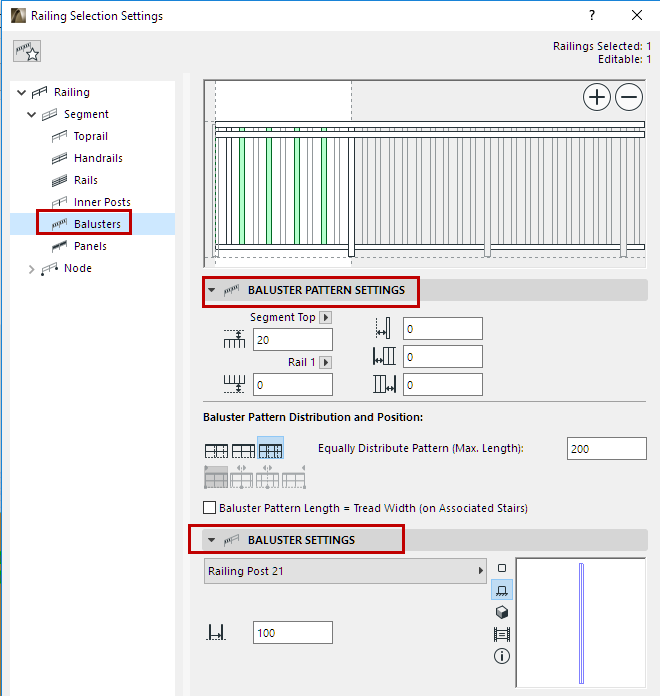
Task: Choose first pattern distribution option
Action: pyautogui.click(x=216, y=451)
